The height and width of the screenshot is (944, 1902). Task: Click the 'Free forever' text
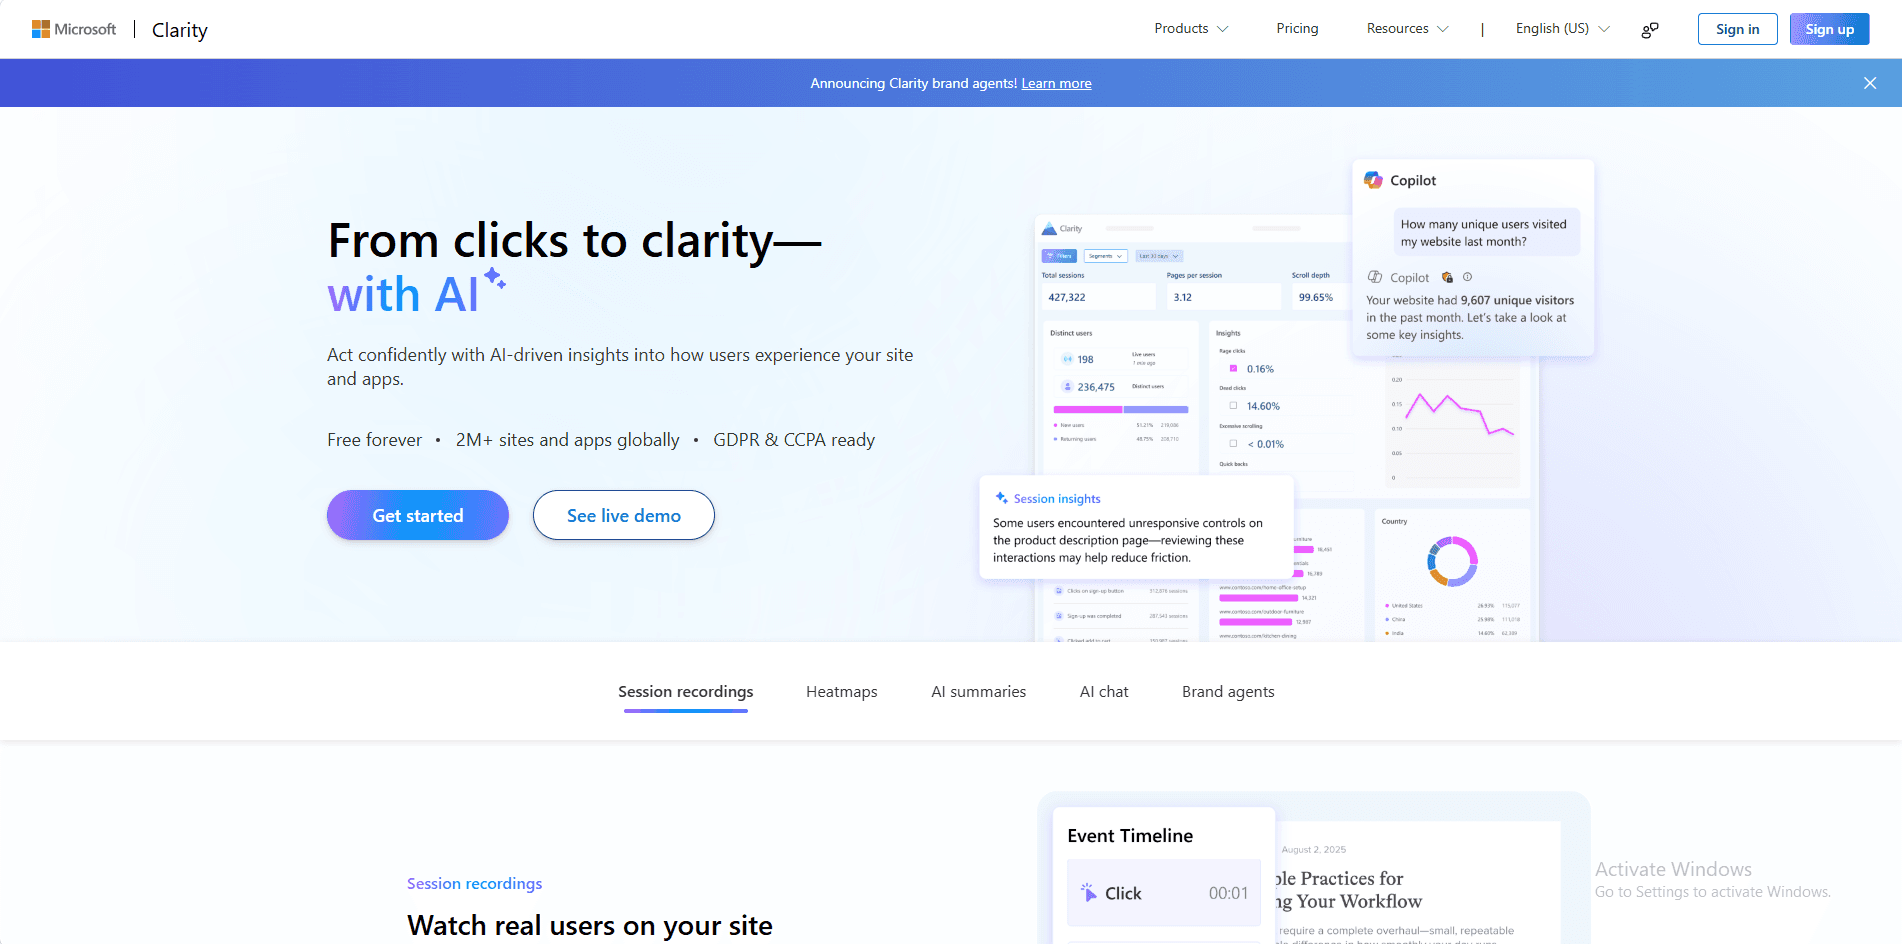[x=375, y=440]
